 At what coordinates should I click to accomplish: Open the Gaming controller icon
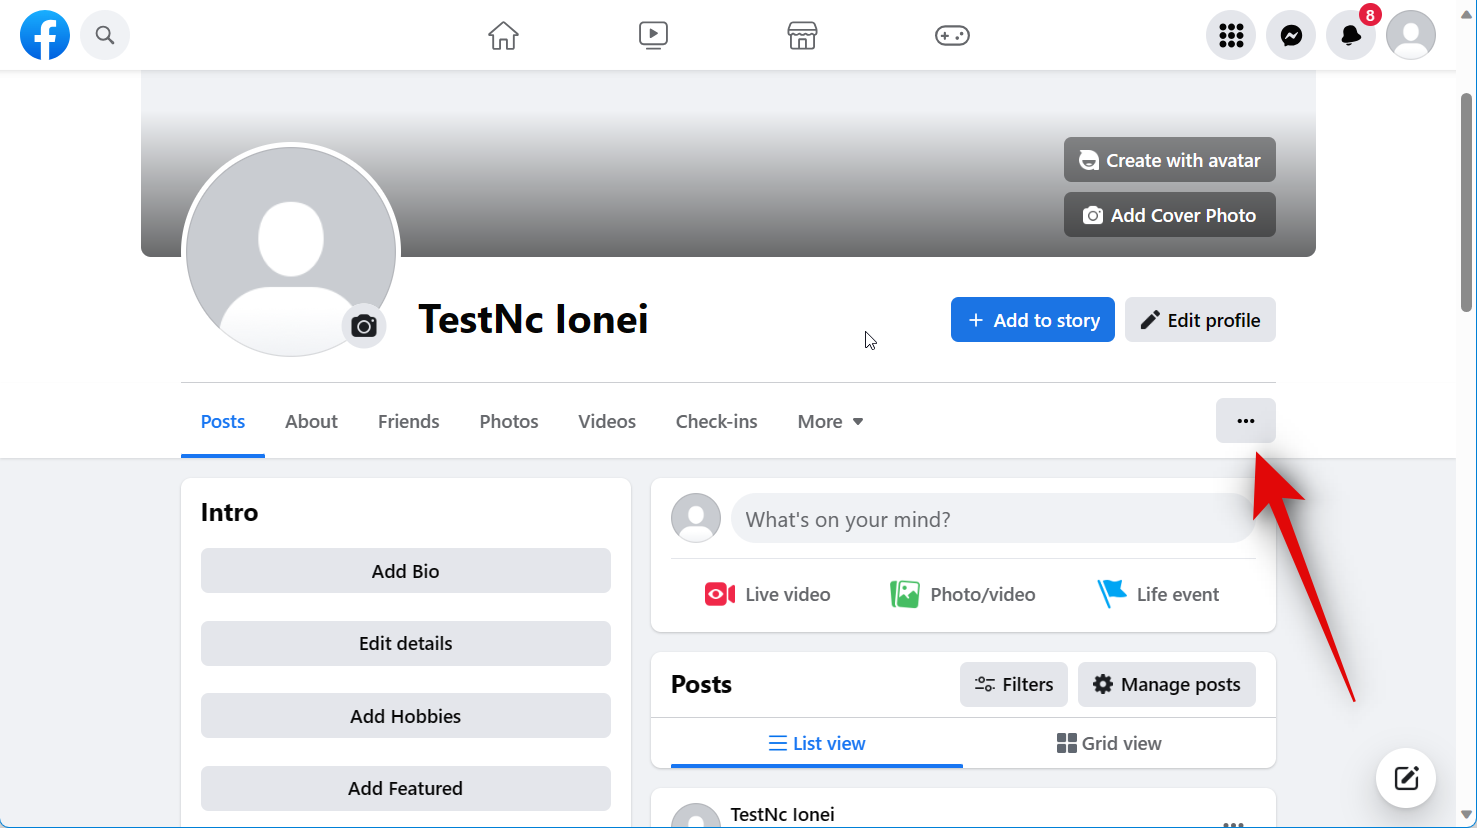(x=952, y=35)
